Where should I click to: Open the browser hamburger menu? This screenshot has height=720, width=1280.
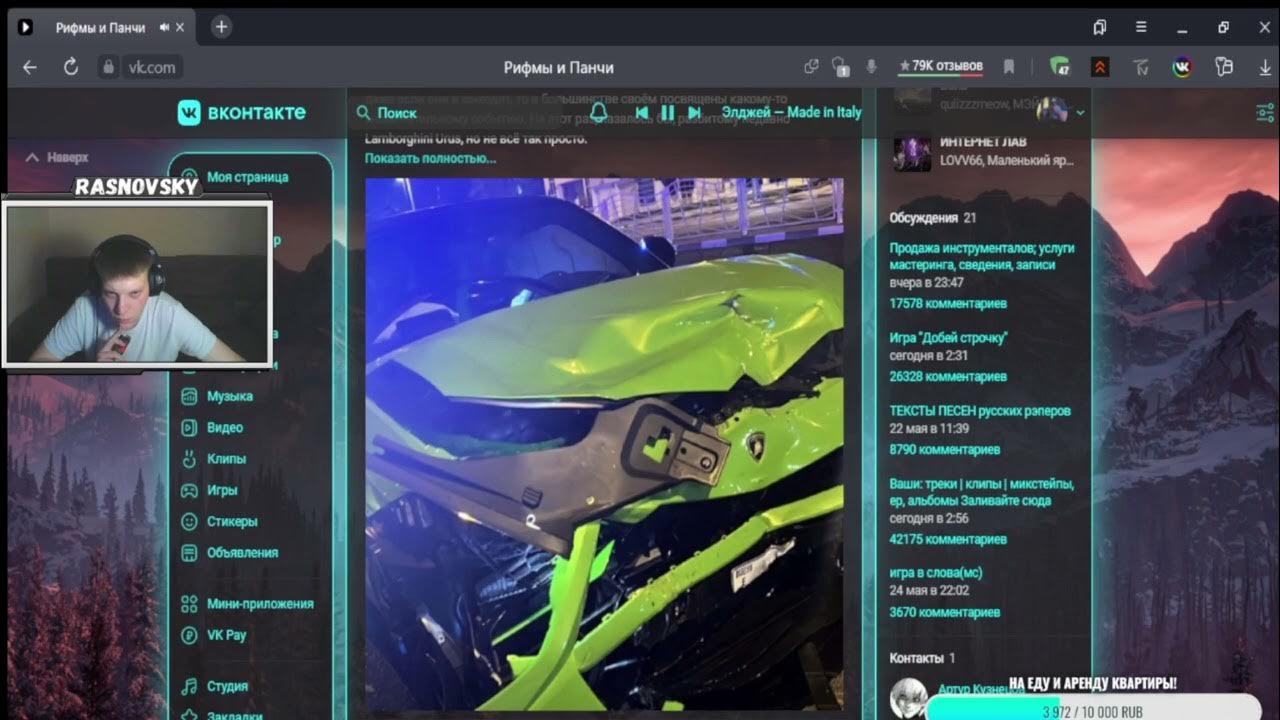click(x=1141, y=27)
